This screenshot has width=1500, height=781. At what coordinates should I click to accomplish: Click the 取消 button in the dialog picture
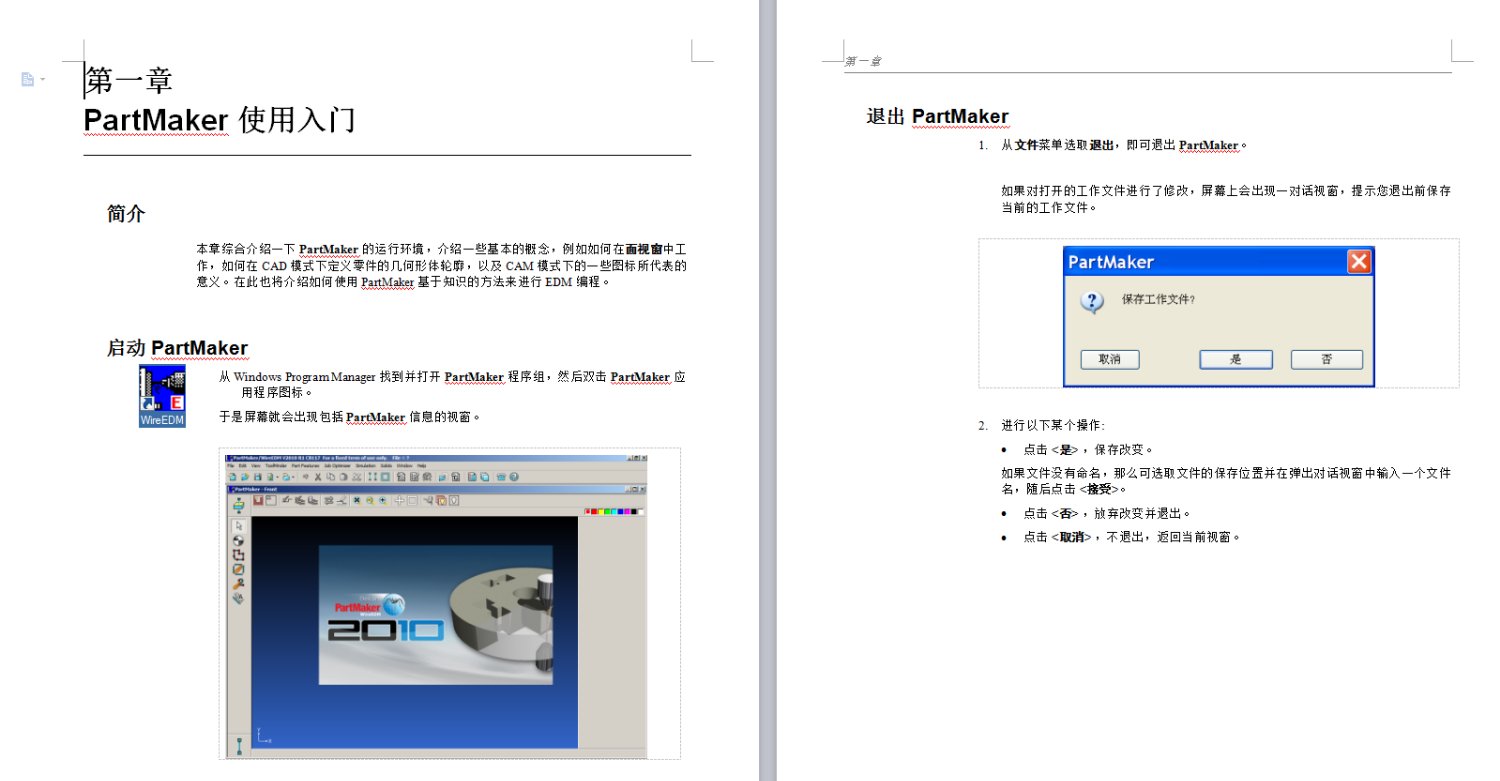coord(1110,359)
